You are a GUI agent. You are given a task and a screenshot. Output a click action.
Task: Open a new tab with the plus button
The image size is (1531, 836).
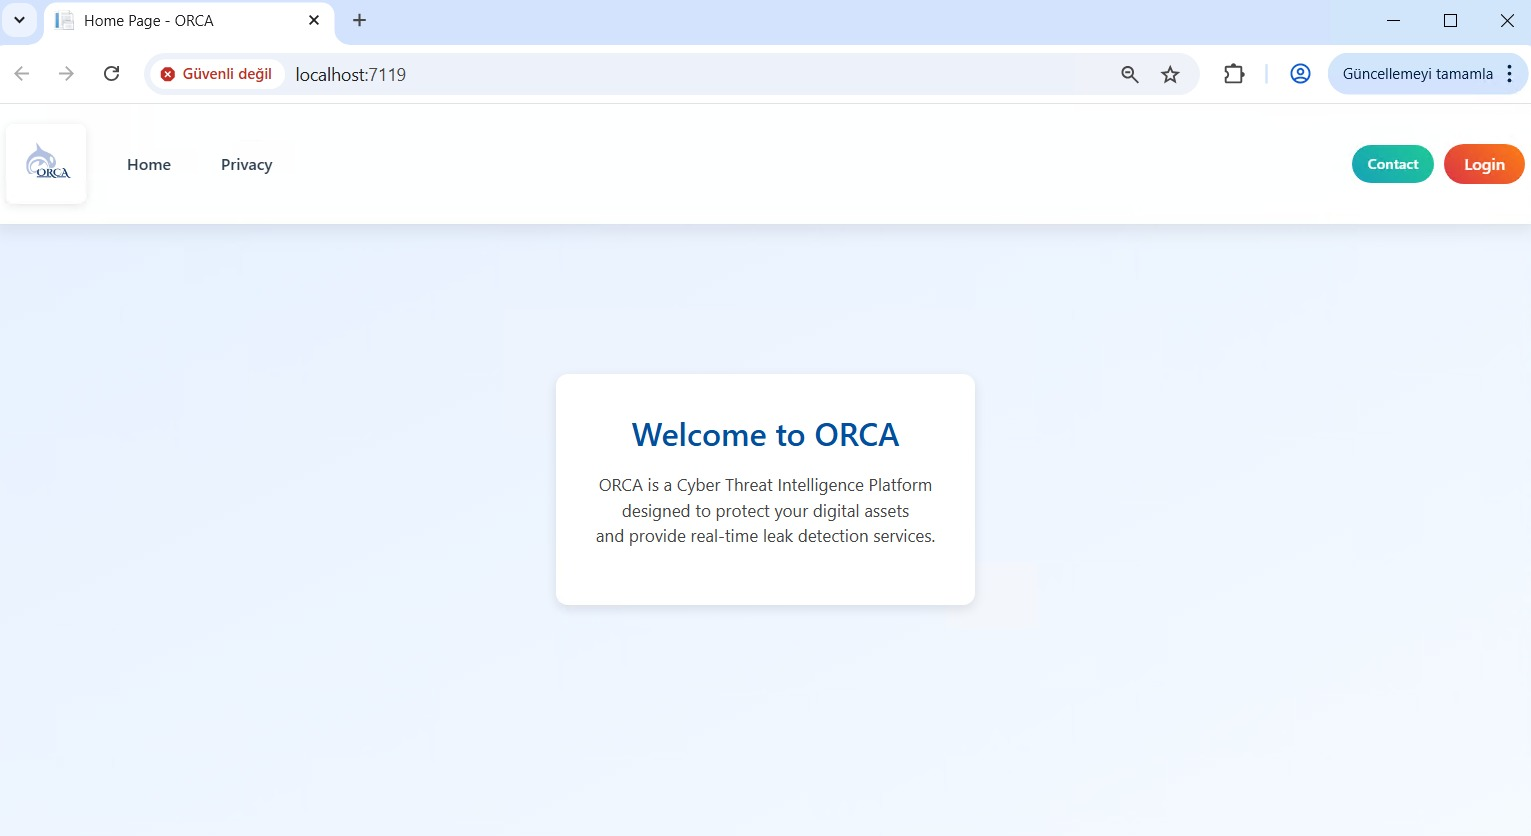[359, 20]
